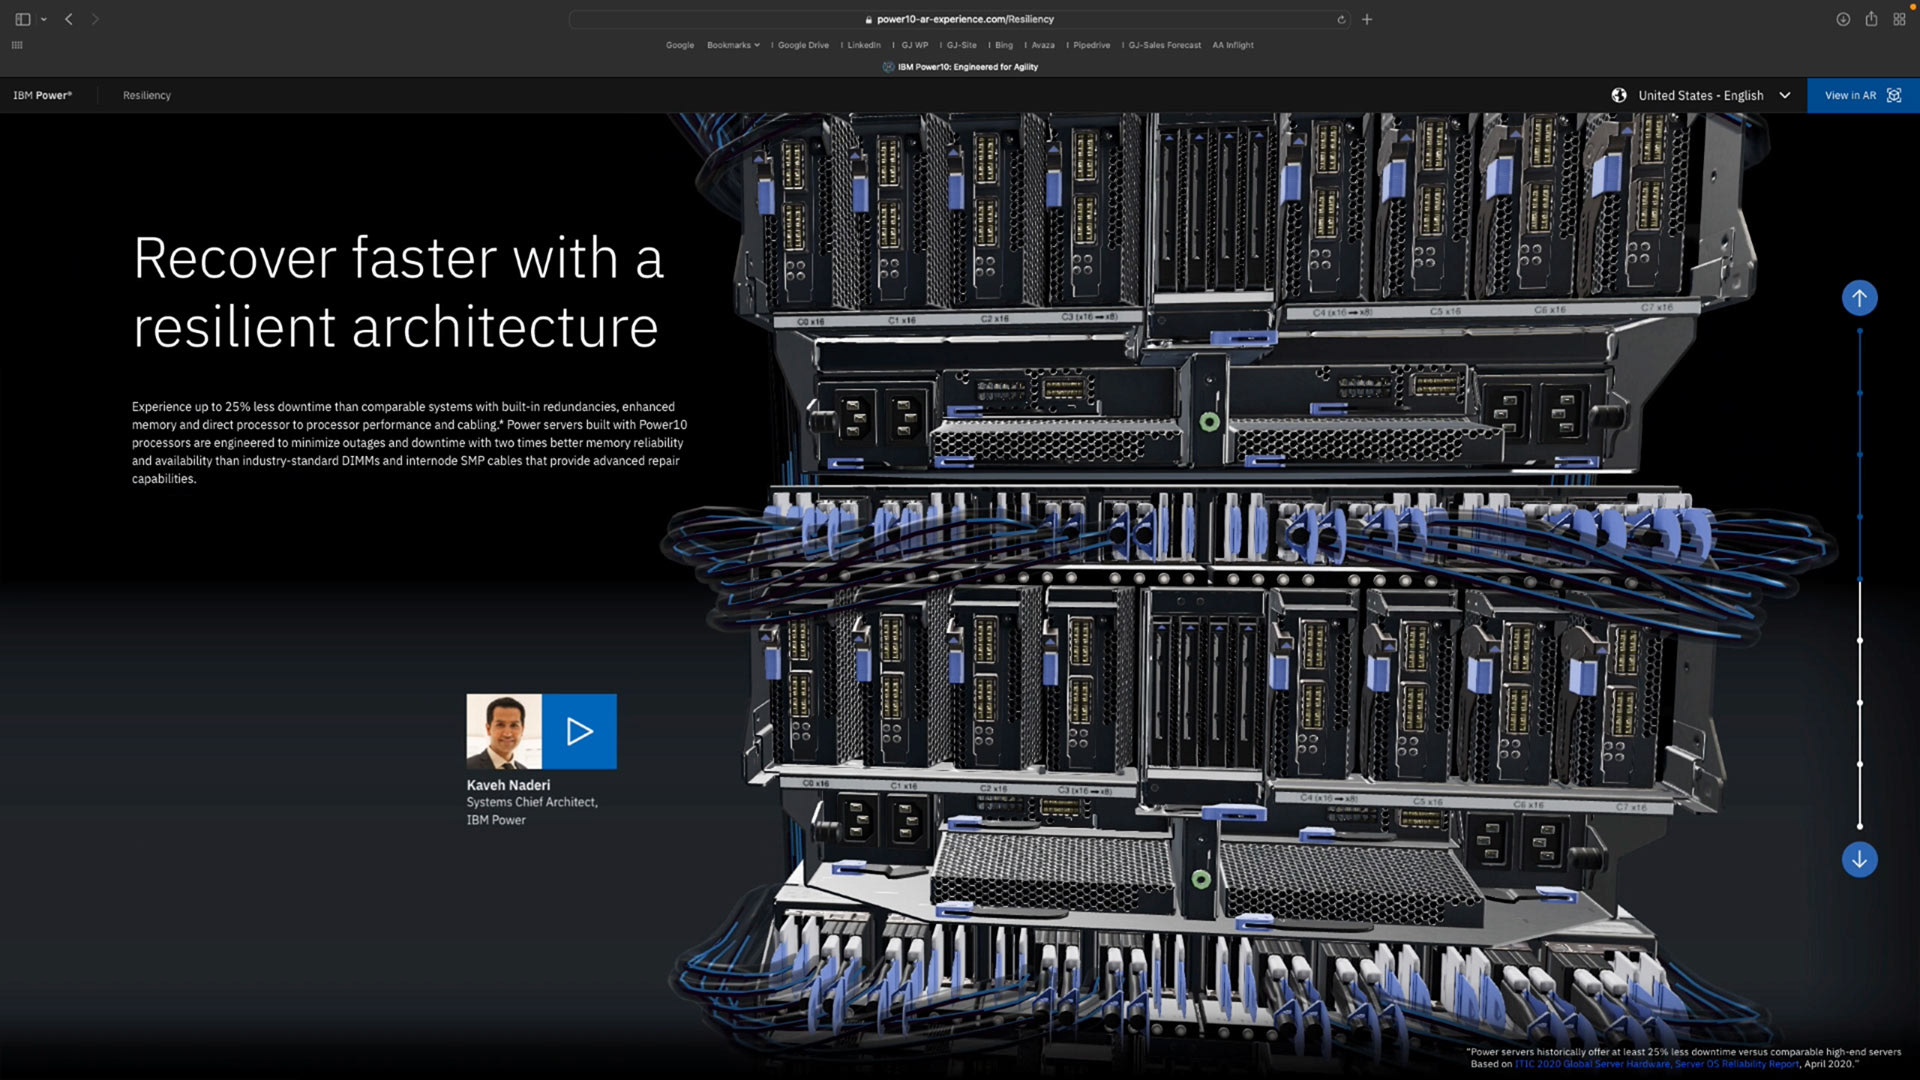Open a new tab with the plus icon
This screenshot has height=1080, width=1920.
click(x=1367, y=19)
